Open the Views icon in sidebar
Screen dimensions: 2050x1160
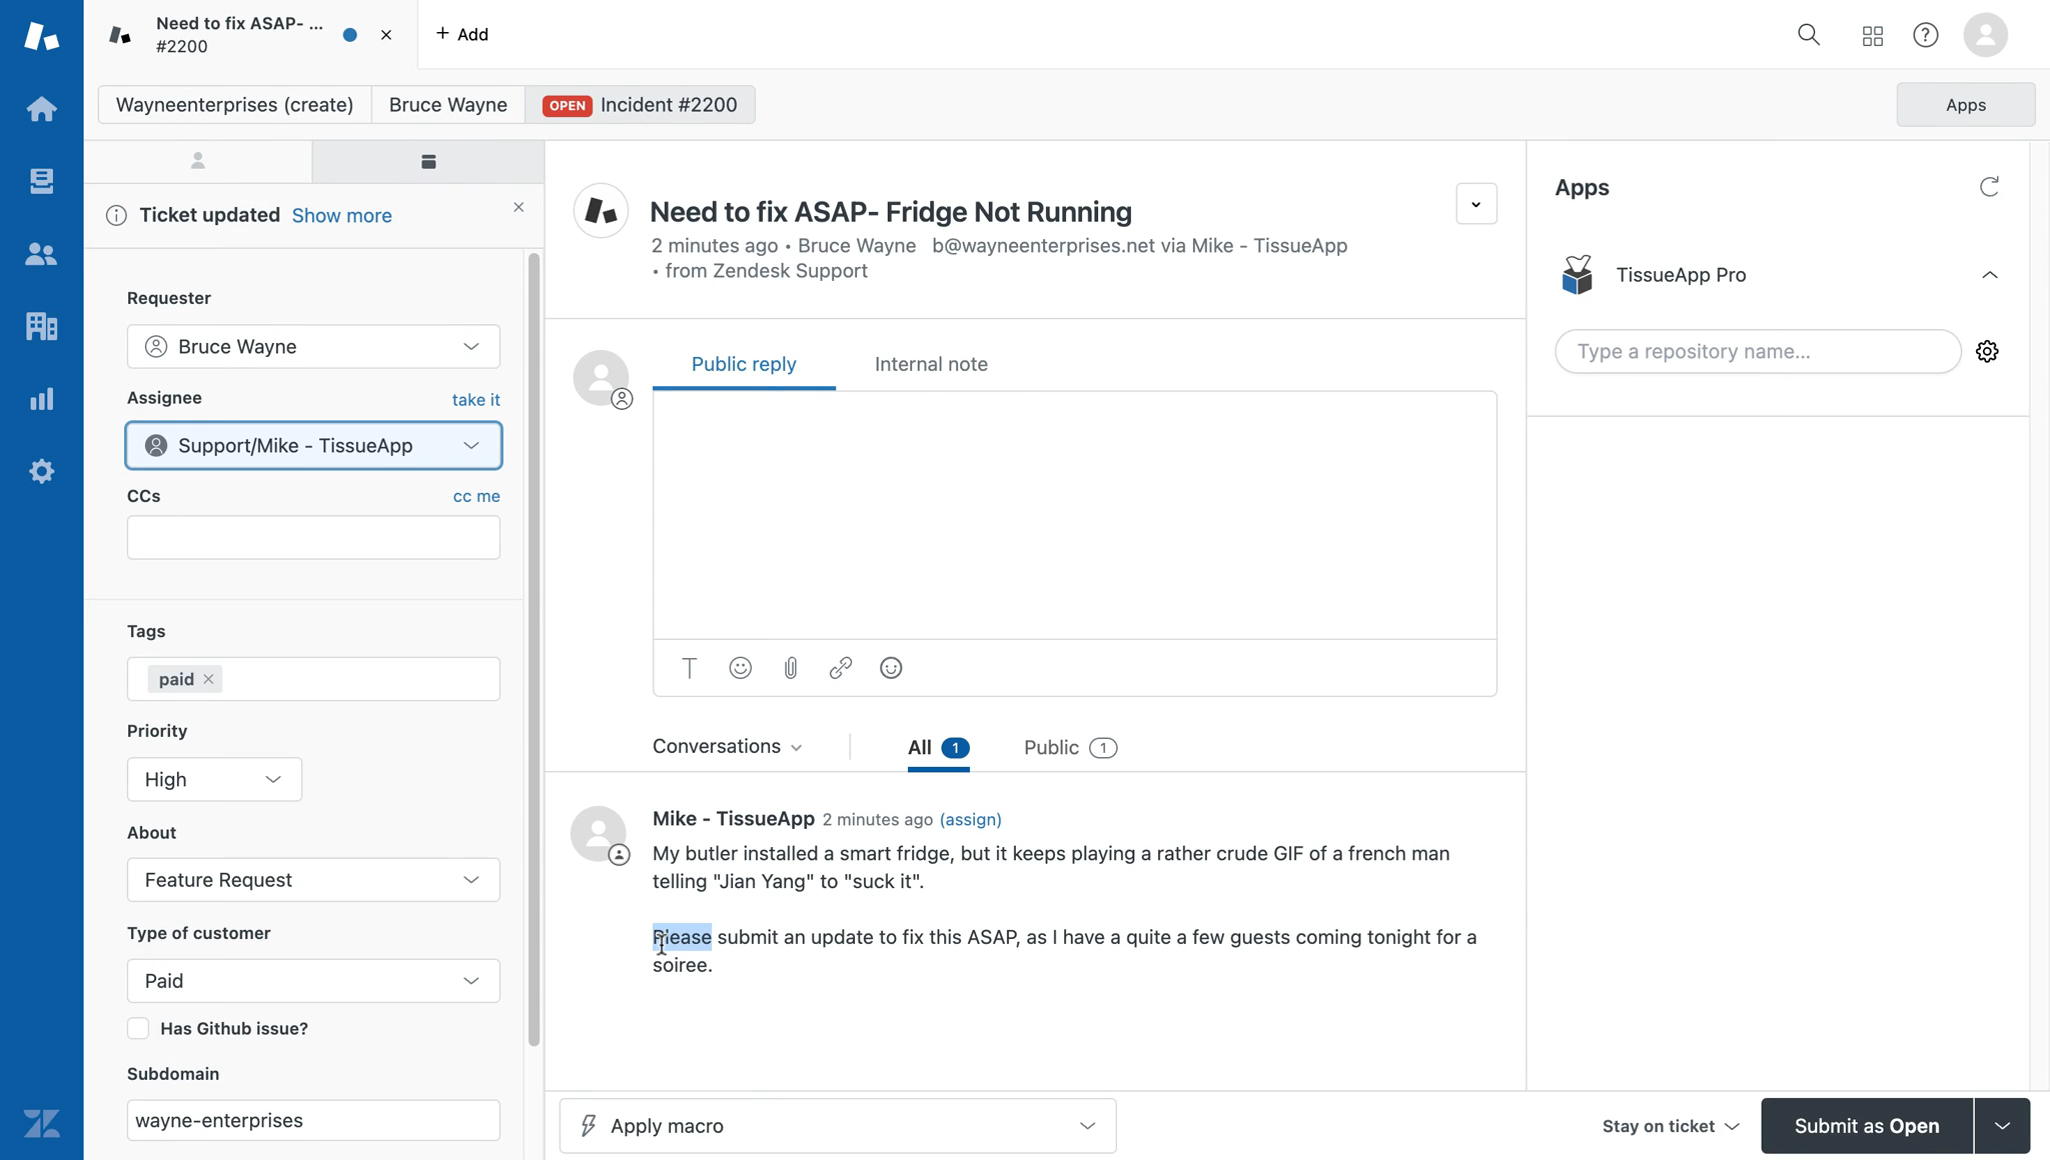pyautogui.click(x=41, y=181)
